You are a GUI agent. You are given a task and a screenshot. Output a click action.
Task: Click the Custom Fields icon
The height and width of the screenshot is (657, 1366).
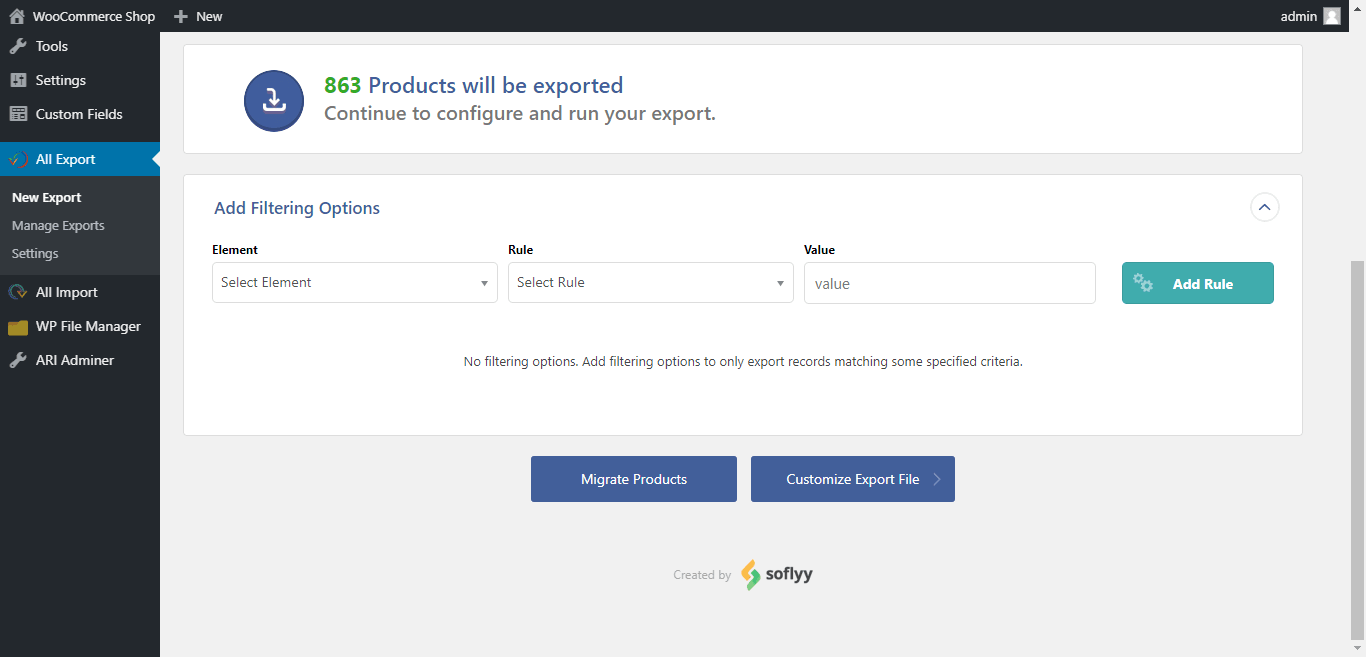pyautogui.click(x=18, y=114)
